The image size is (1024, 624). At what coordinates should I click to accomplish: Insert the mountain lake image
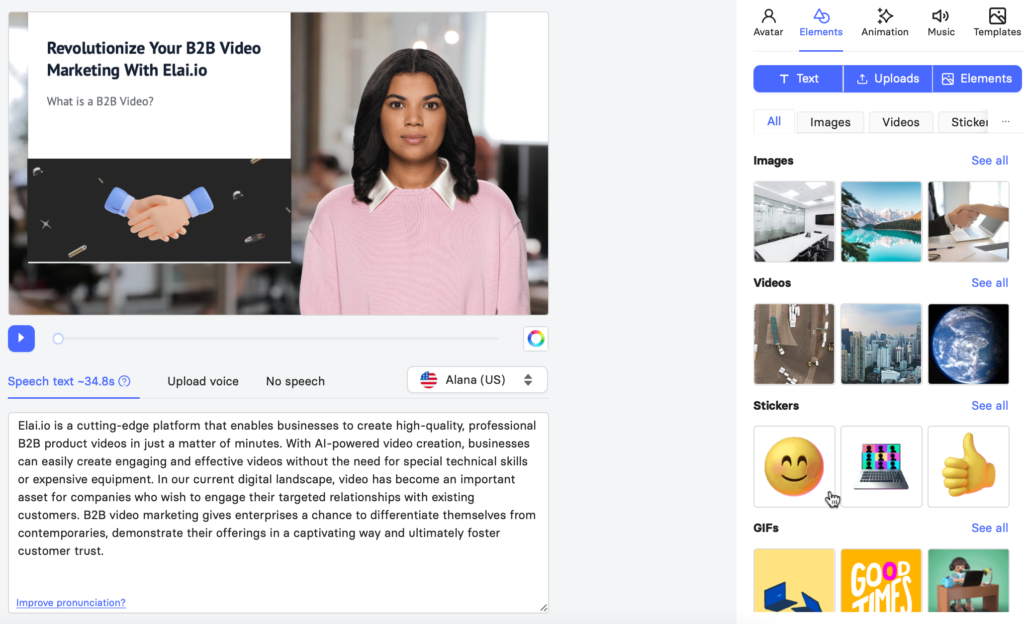coord(881,222)
